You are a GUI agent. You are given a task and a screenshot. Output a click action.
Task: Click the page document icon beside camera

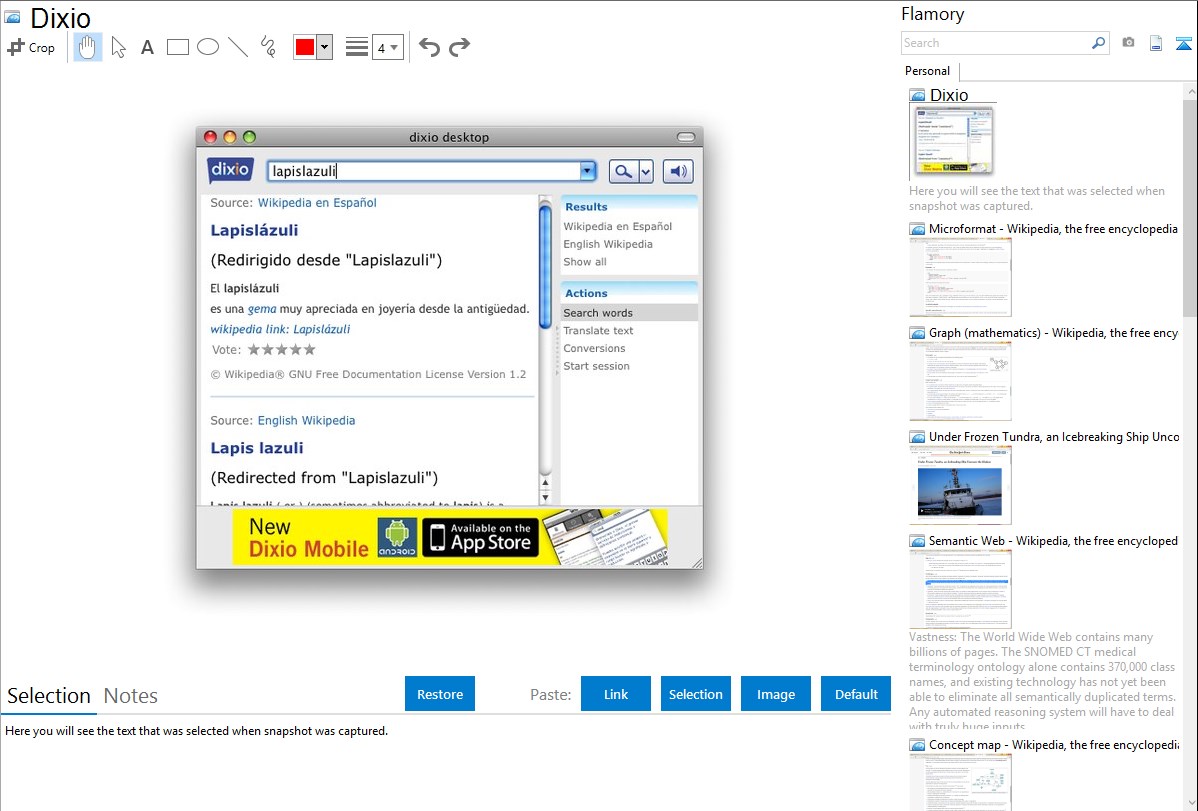tap(1156, 44)
